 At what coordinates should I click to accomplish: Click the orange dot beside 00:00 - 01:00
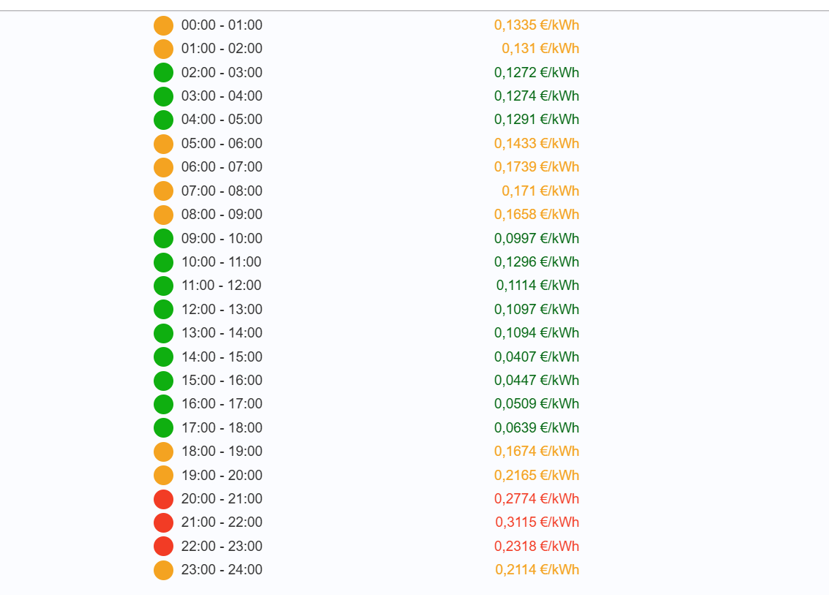[x=163, y=25]
